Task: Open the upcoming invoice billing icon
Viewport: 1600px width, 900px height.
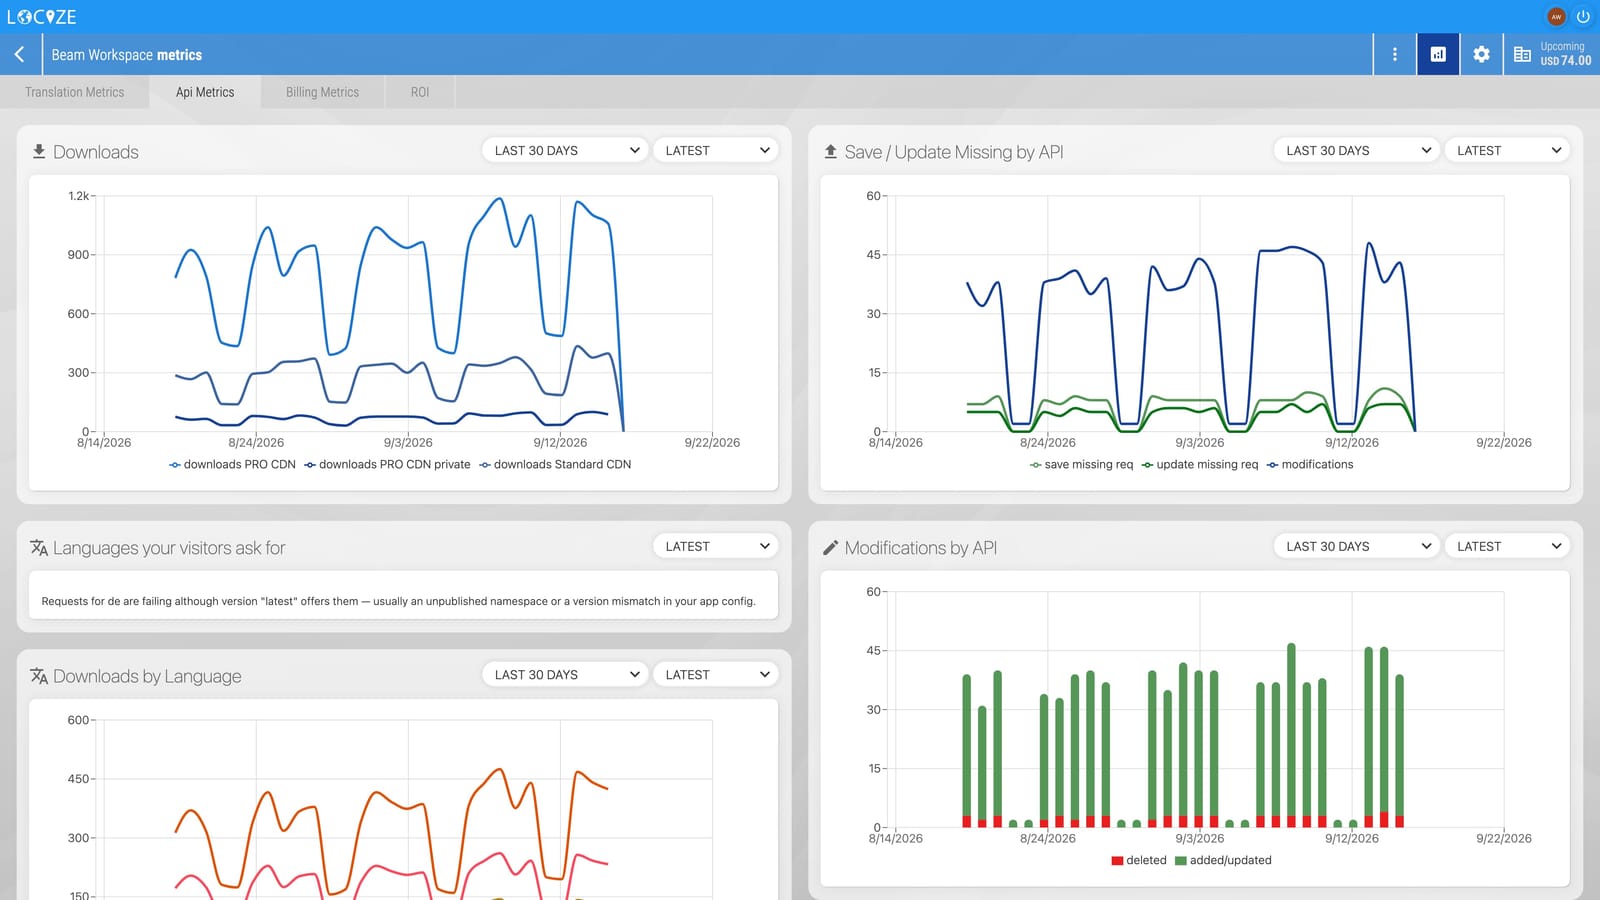Action: pos(1522,55)
